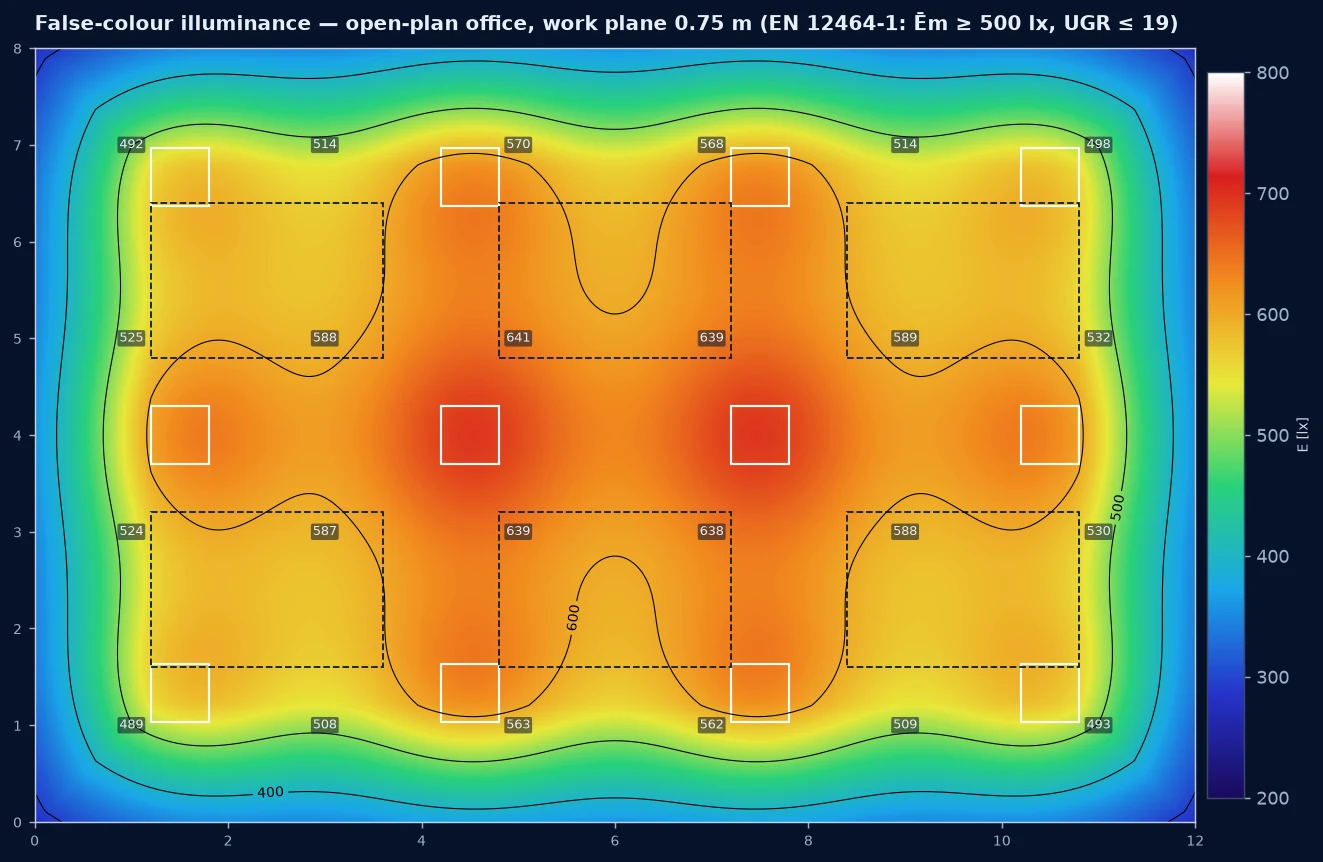This screenshot has height=862, width=1323.
Task: Click the 530 illuminance value label
Action: (1098, 531)
